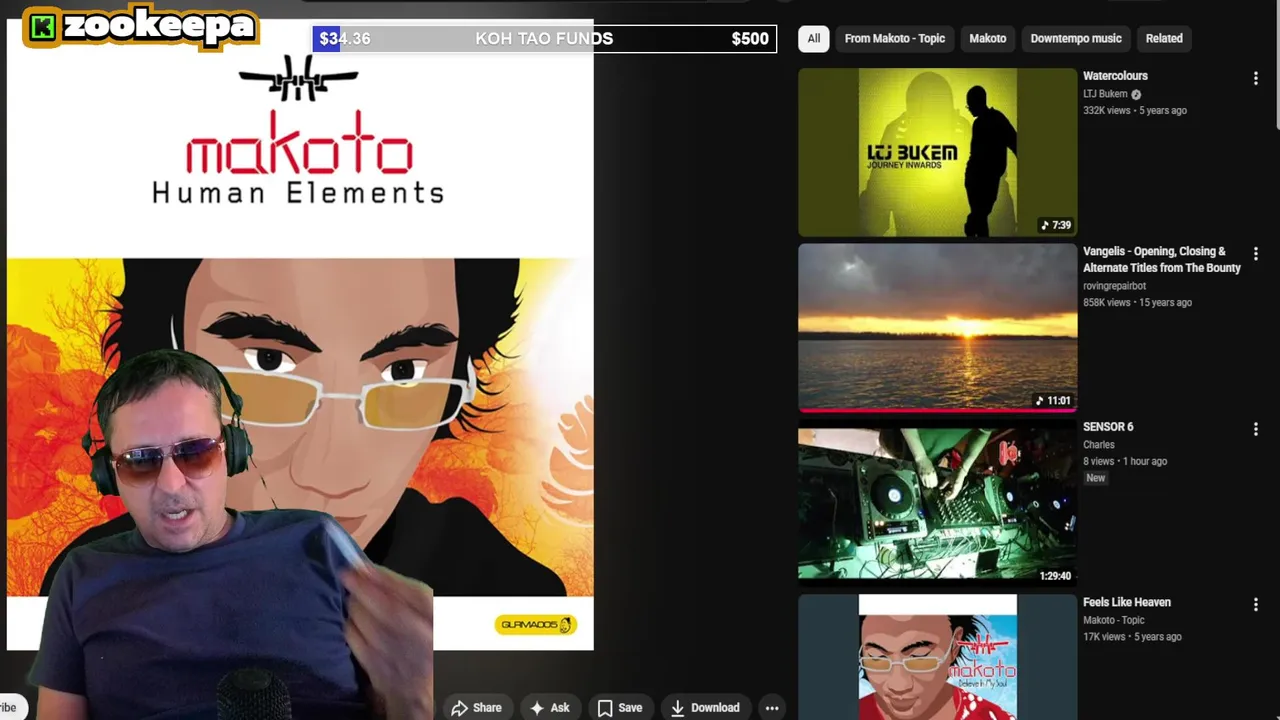The height and width of the screenshot is (720, 1280).
Task: Click the Download button
Action: (704, 708)
